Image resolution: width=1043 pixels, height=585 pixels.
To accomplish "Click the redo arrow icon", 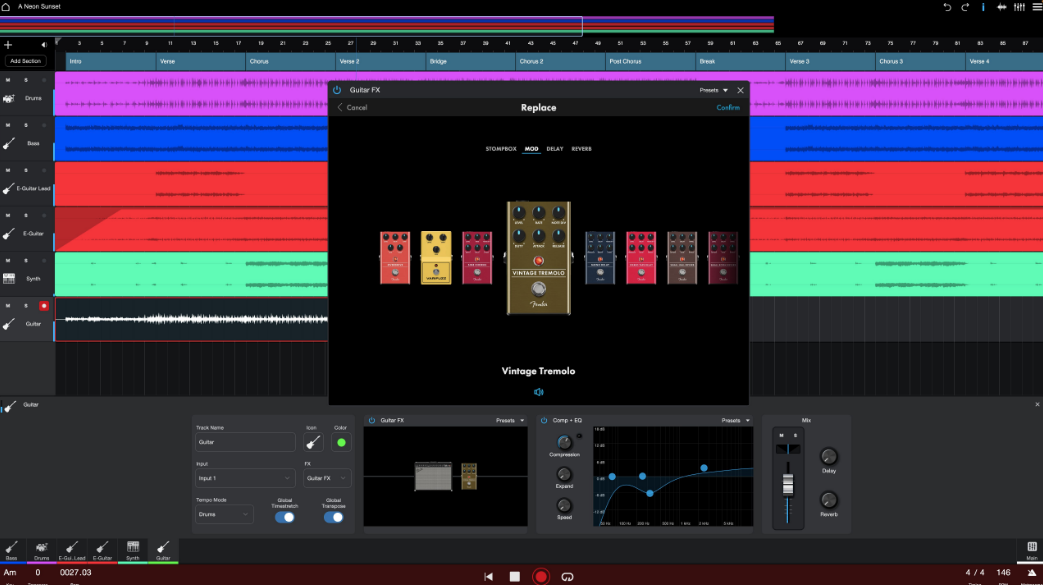I will 965,7.
